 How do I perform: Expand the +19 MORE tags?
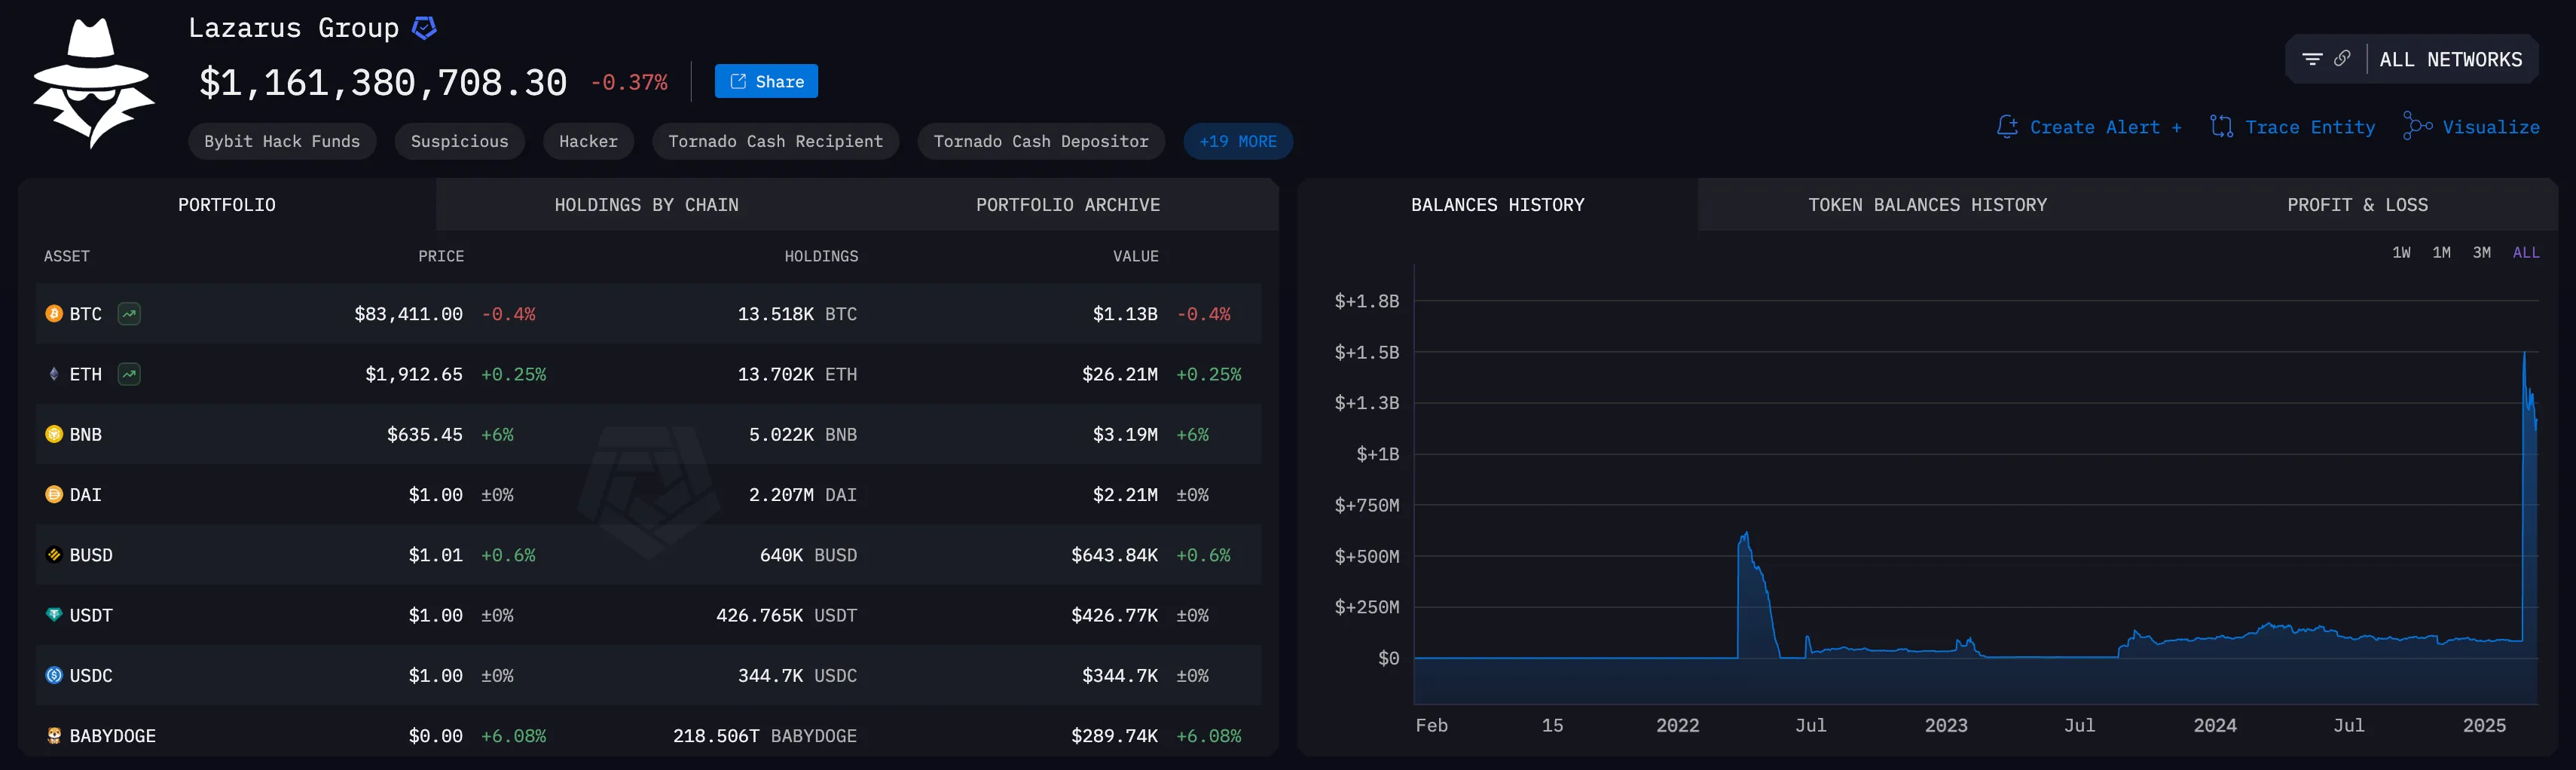click(1238, 141)
